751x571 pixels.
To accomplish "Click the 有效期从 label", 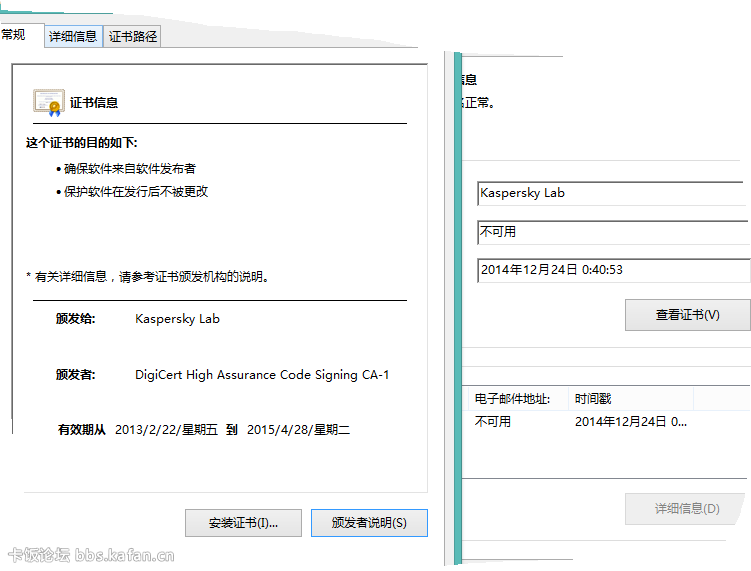I will pos(81,430).
